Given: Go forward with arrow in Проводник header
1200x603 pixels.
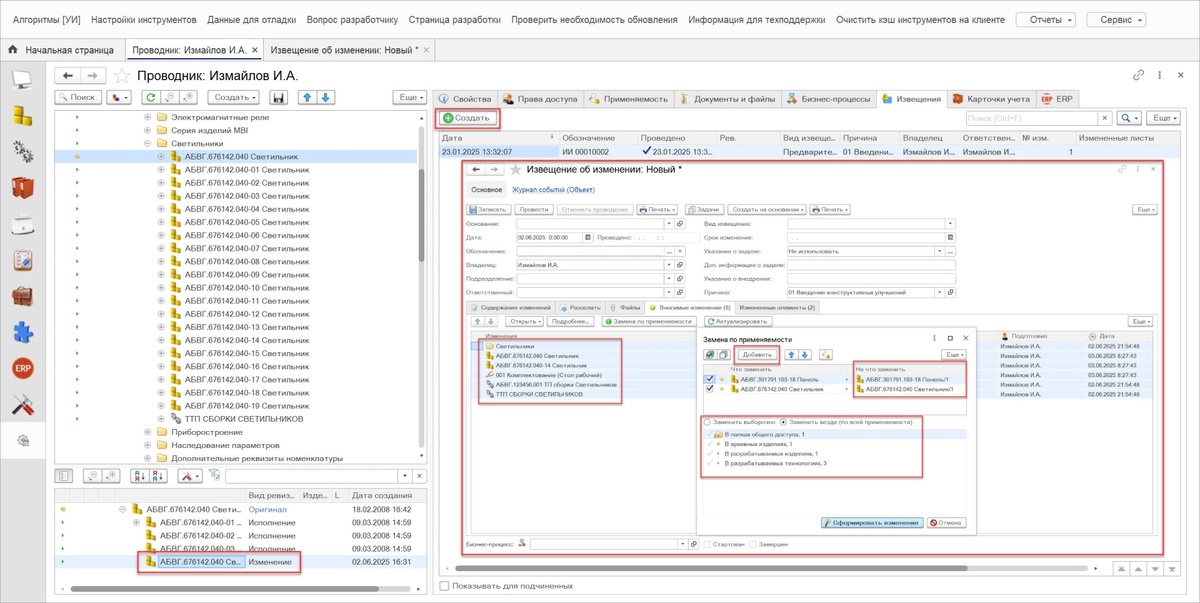Looking at the screenshot, I should [x=92, y=75].
